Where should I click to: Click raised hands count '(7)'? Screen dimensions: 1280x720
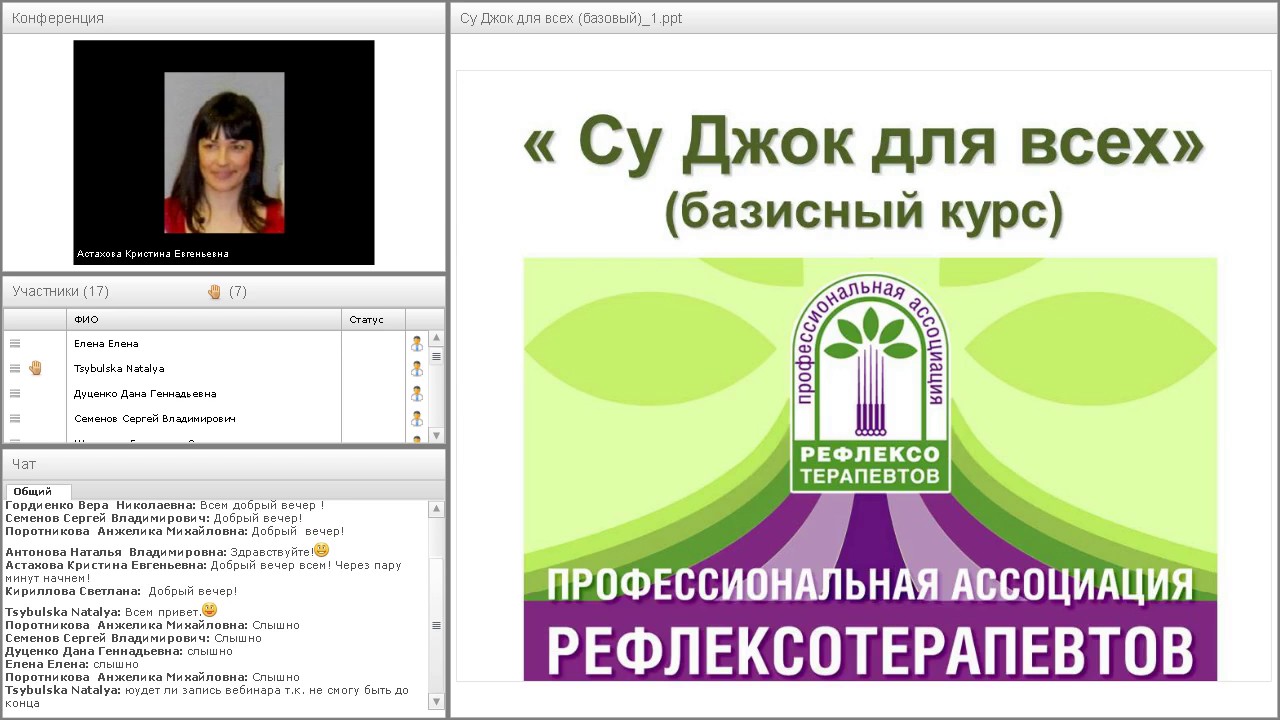point(238,292)
